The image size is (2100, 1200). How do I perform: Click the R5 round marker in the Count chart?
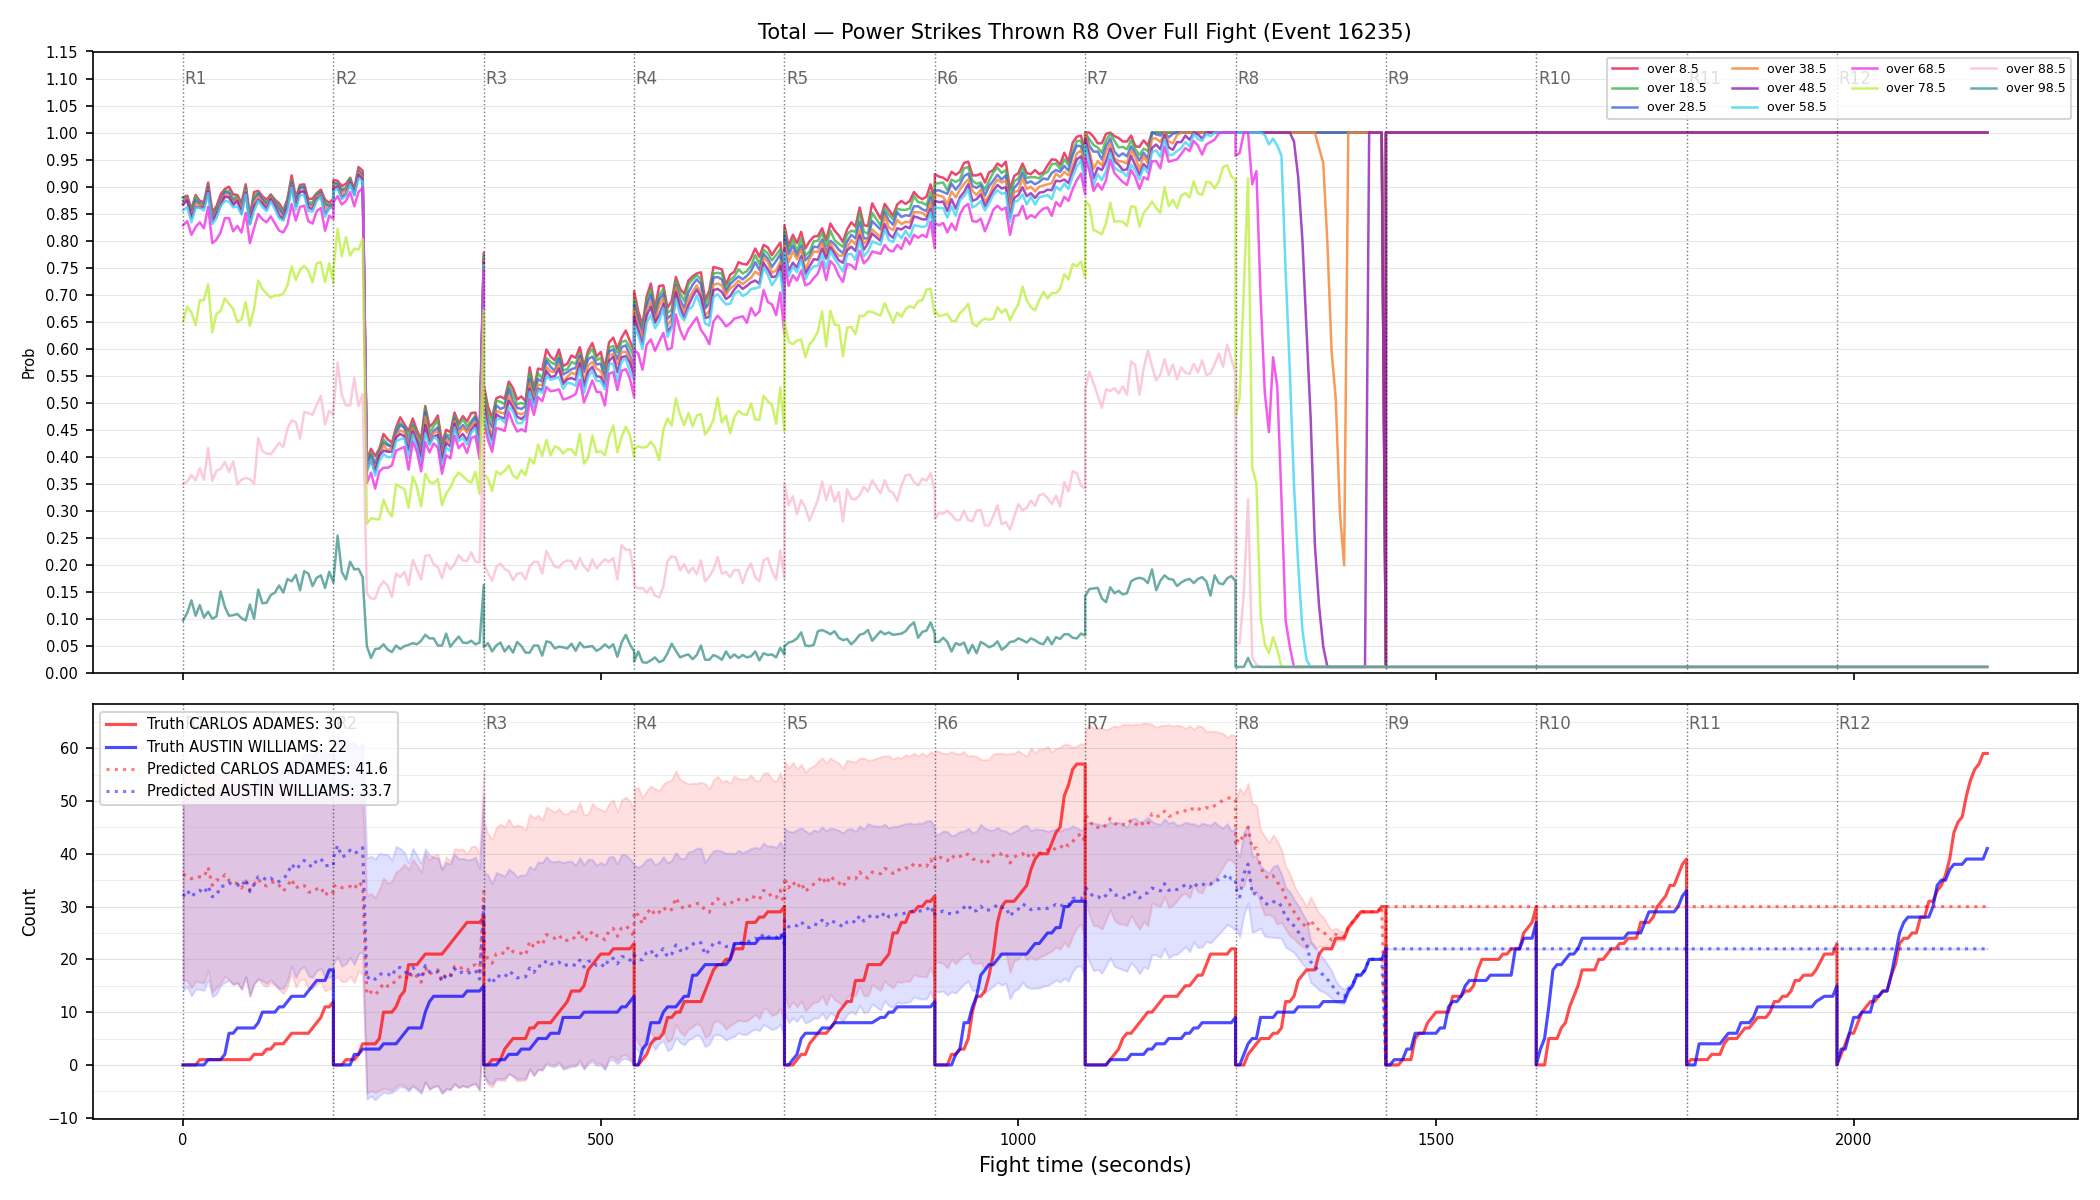(x=797, y=723)
